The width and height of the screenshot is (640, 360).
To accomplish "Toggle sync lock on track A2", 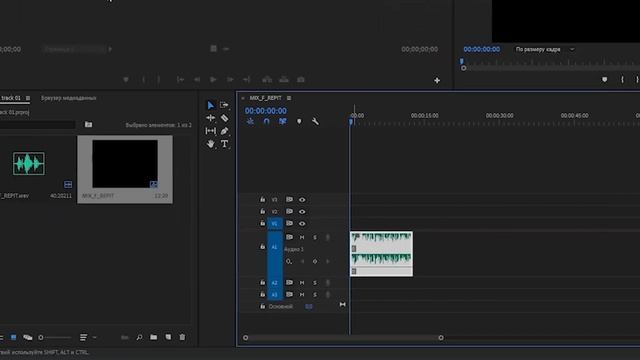I will click(x=289, y=282).
